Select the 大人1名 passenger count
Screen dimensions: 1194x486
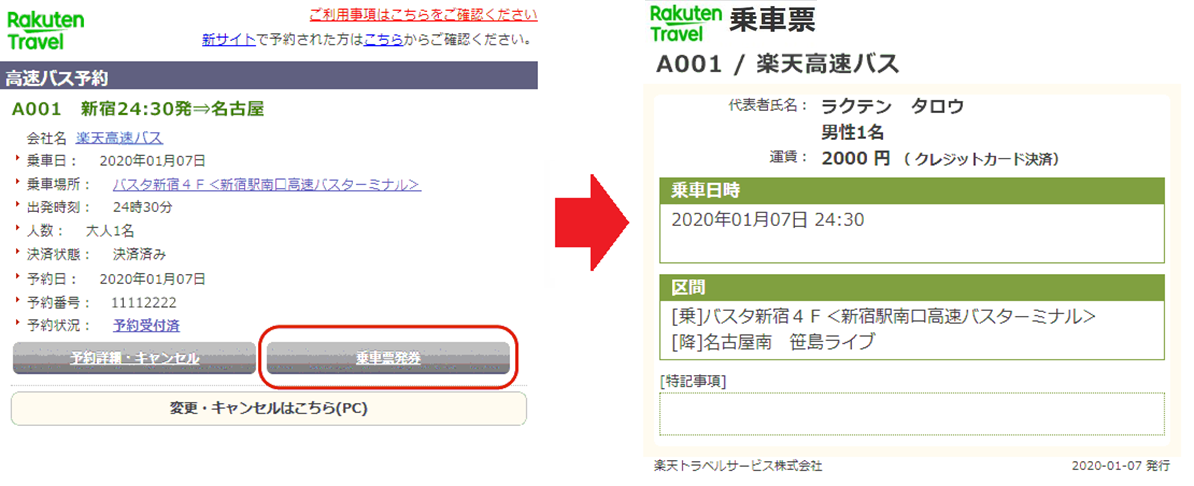click(x=111, y=231)
